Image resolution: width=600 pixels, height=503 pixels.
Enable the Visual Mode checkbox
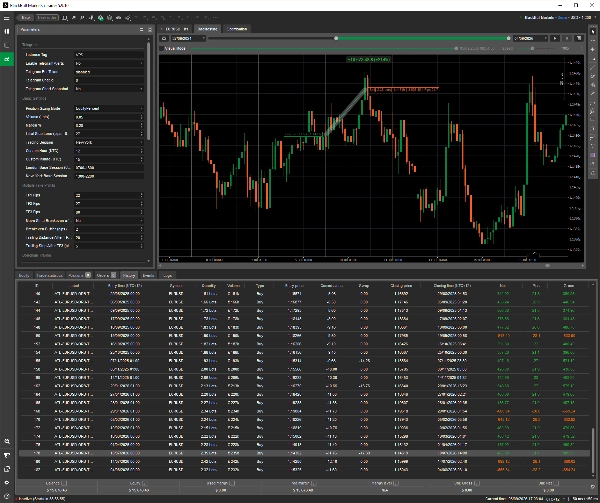(x=161, y=49)
